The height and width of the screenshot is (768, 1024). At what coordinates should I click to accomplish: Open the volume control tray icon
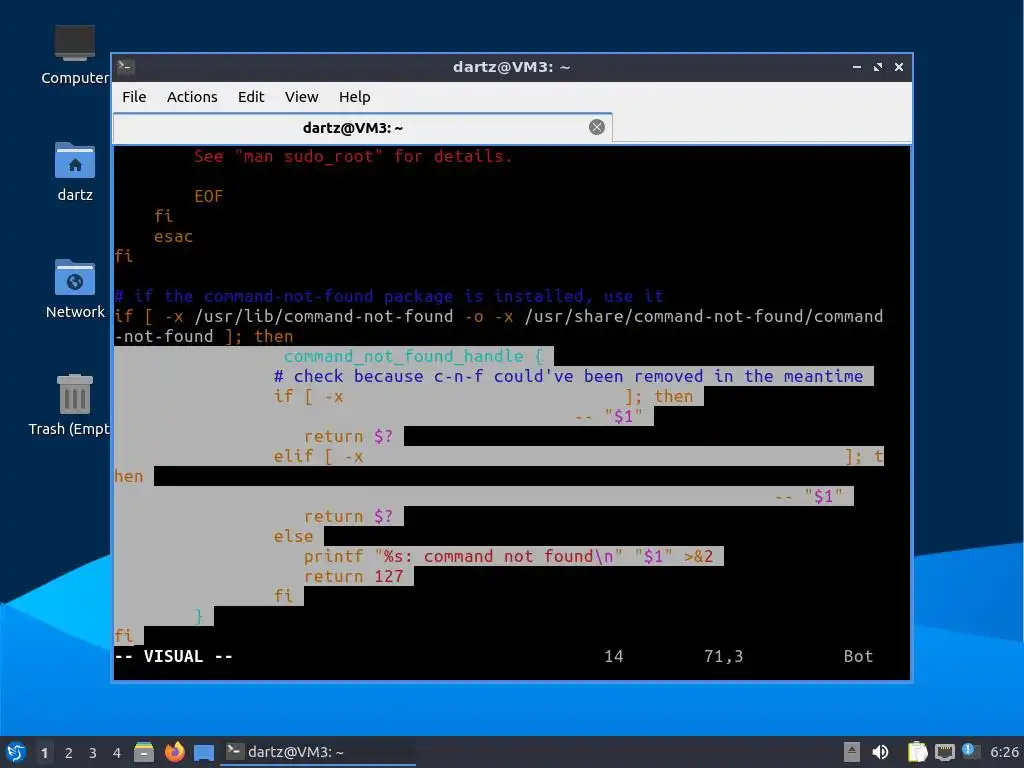click(x=880, y=752)
